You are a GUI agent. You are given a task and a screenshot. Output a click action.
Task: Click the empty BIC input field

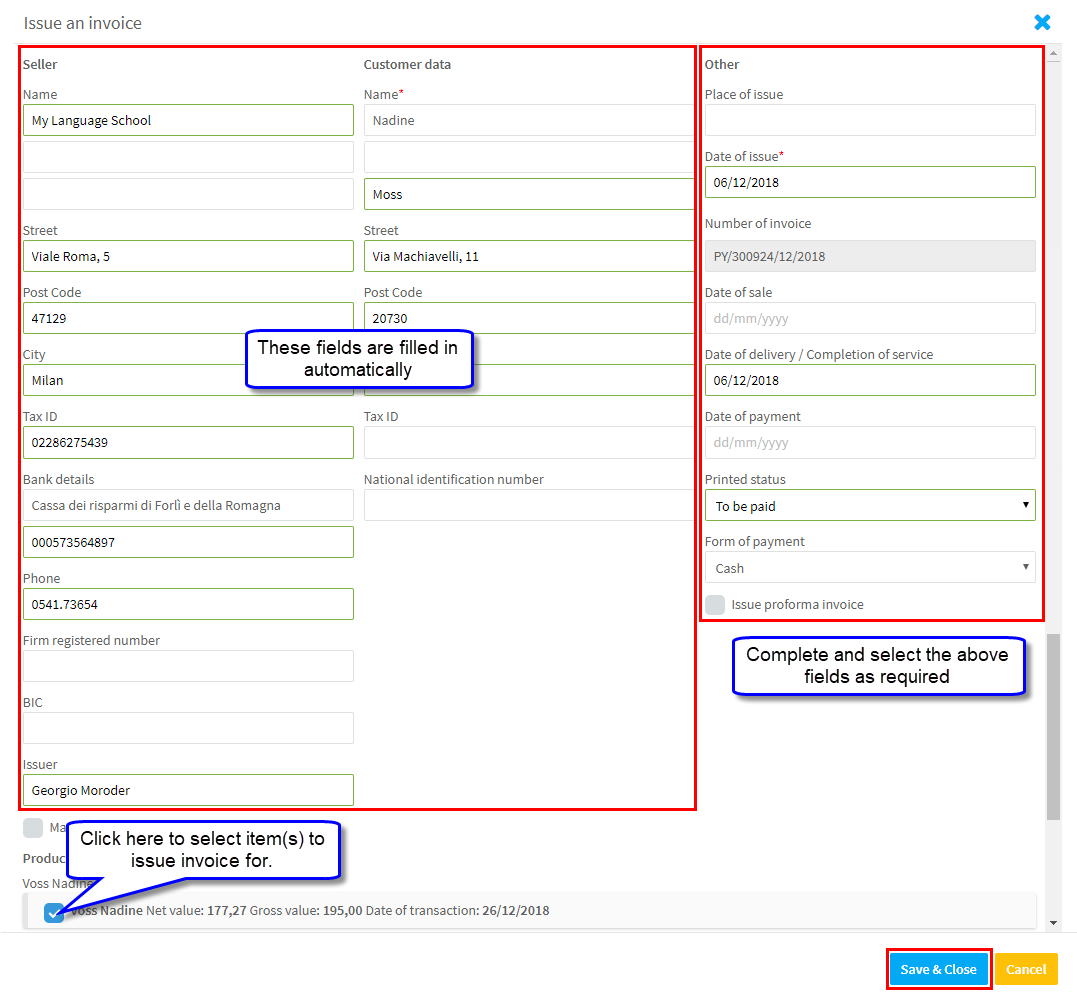tap(188, 729)
